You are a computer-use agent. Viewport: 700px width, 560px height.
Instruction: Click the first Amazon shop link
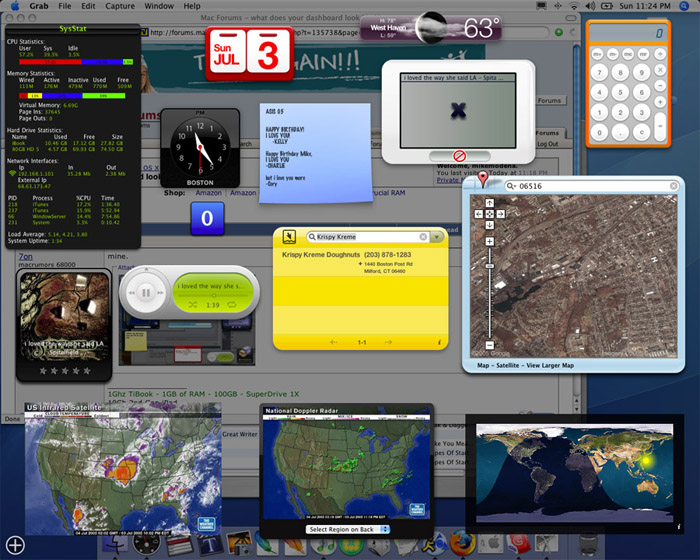(x=208, y=193)
